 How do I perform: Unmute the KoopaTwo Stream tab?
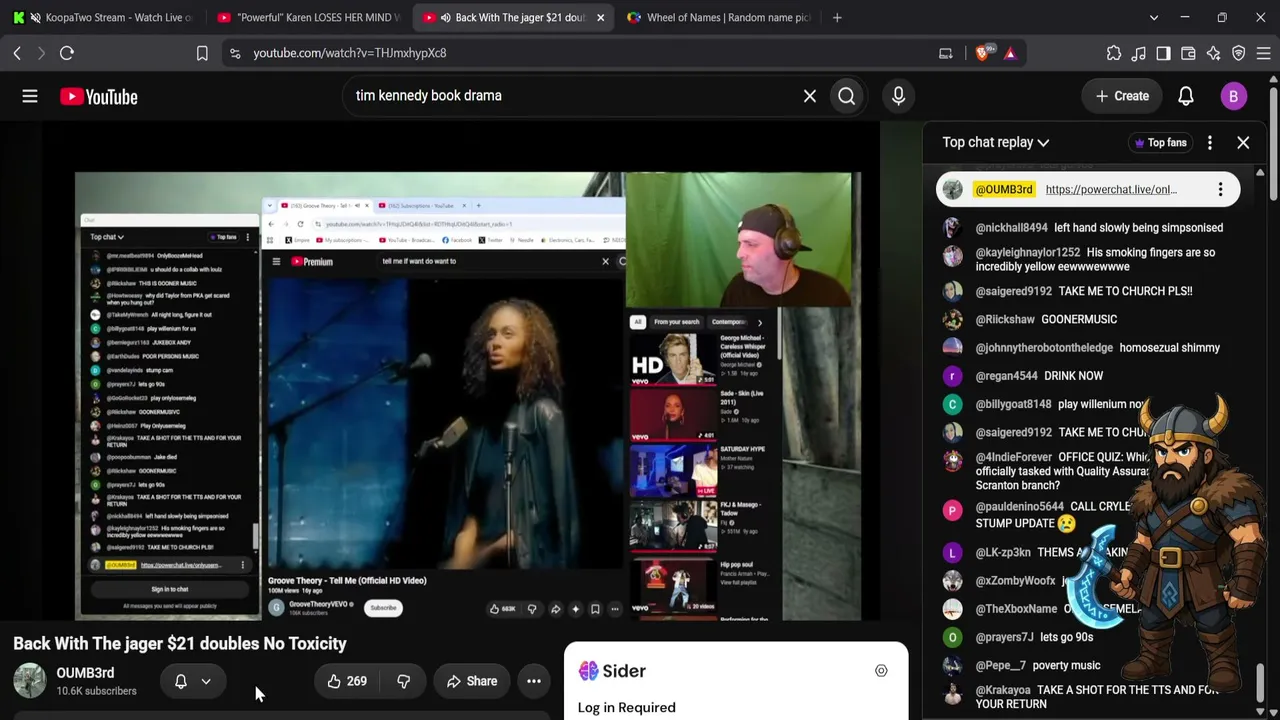36,17
